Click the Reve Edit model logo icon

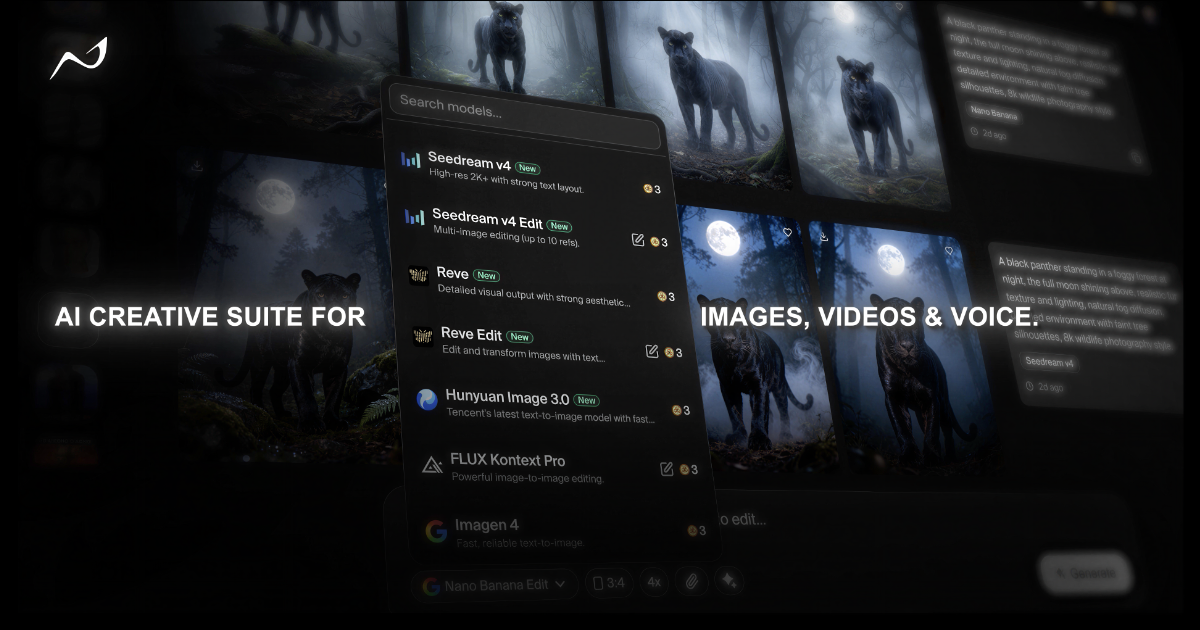pos(424,337)
